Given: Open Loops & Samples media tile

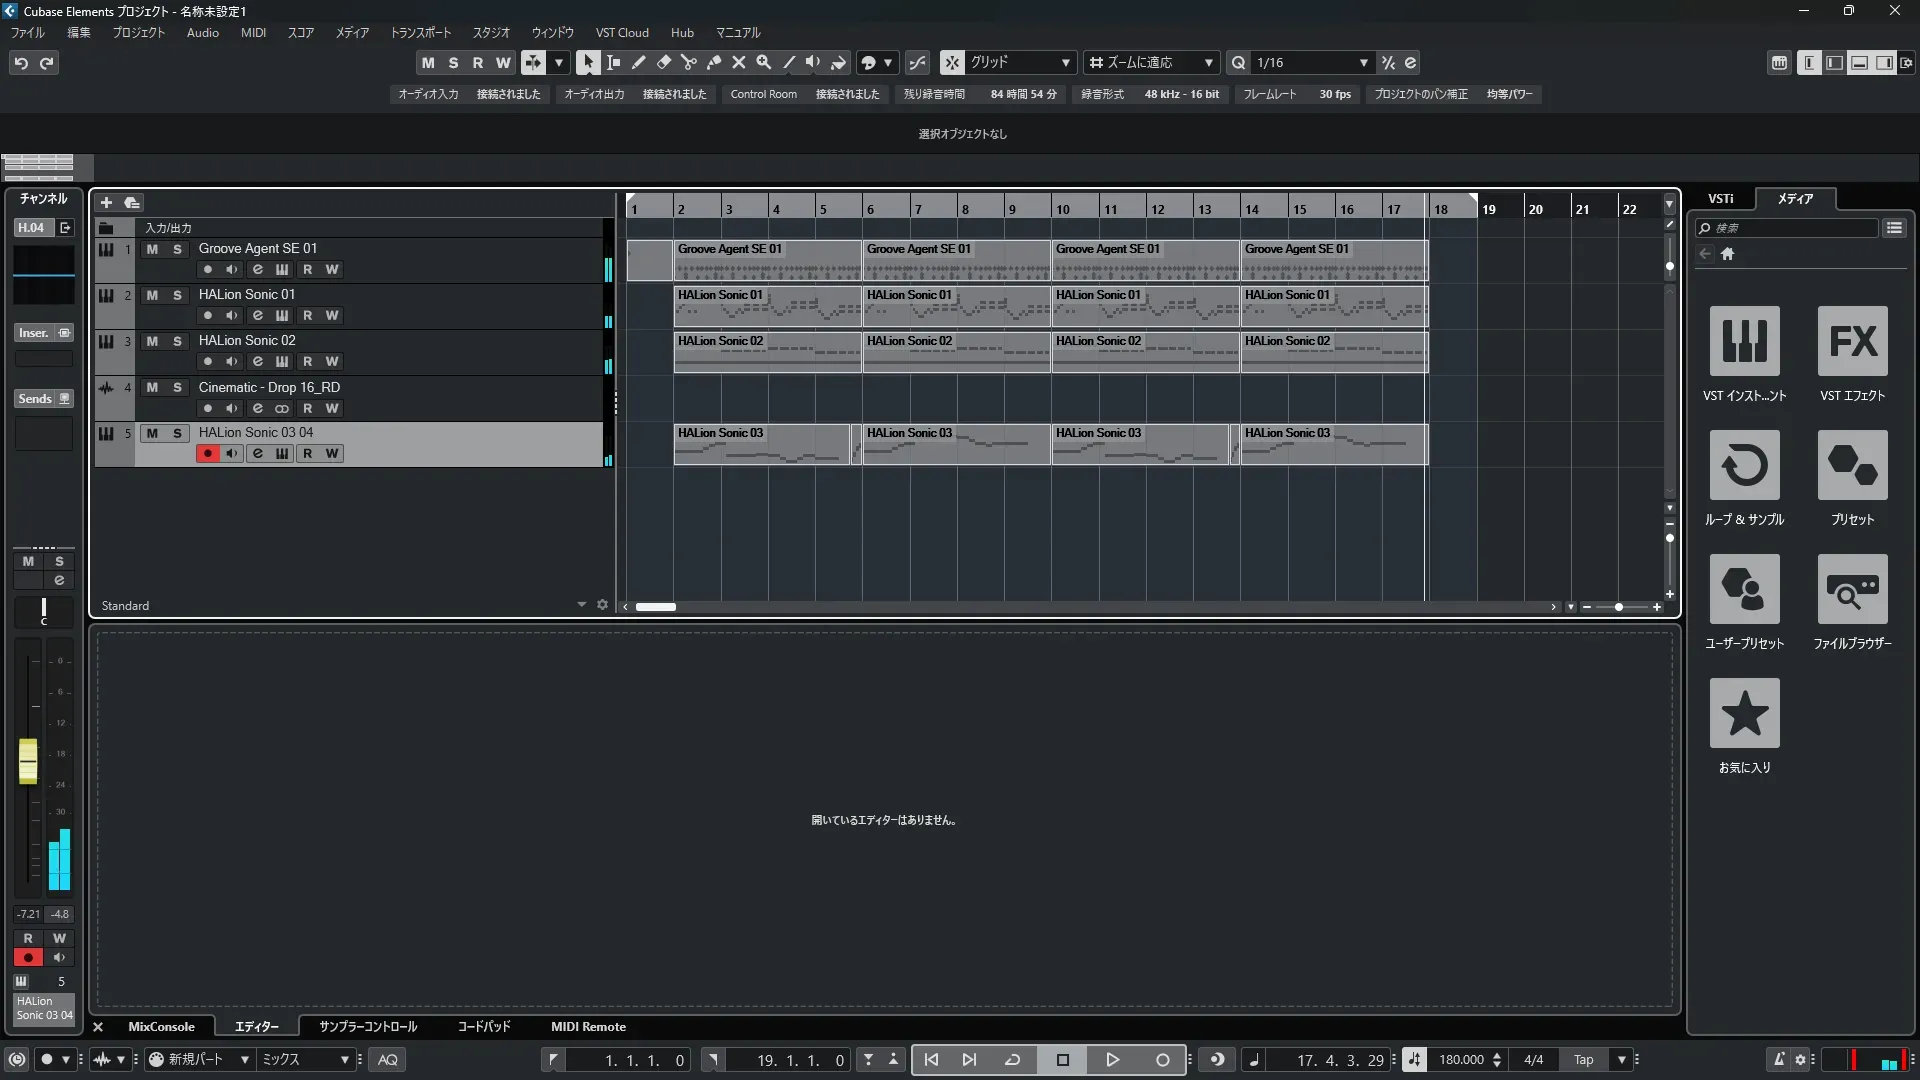Looking at the screenshot, I should pyautogui.click(x=1744, y=466).
